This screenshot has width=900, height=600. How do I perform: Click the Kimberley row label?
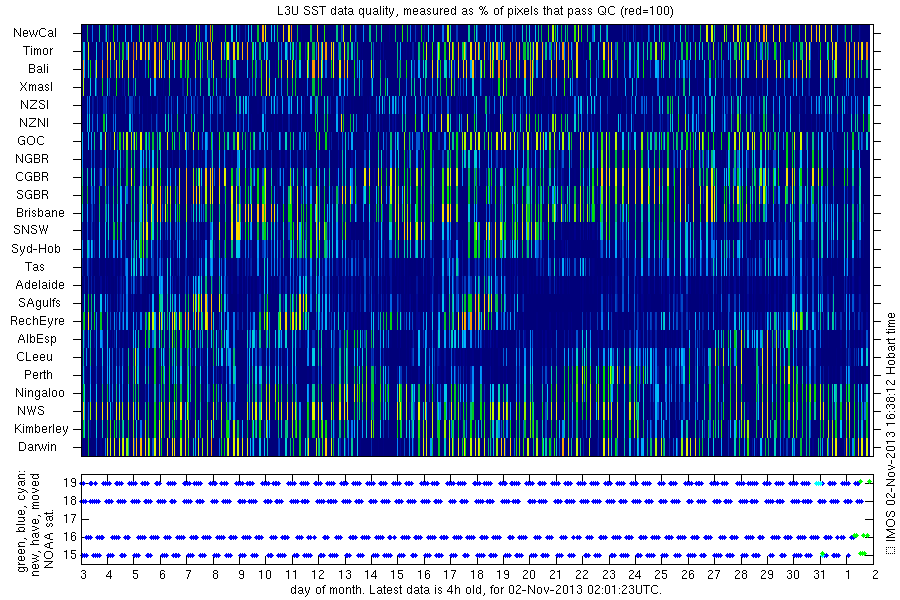[41, 429]
